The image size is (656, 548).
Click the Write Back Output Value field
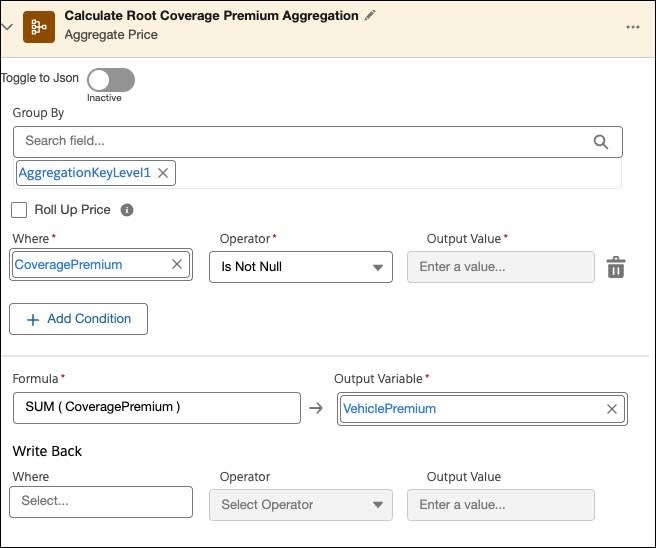pyautogui.click(x=501, y=505)
